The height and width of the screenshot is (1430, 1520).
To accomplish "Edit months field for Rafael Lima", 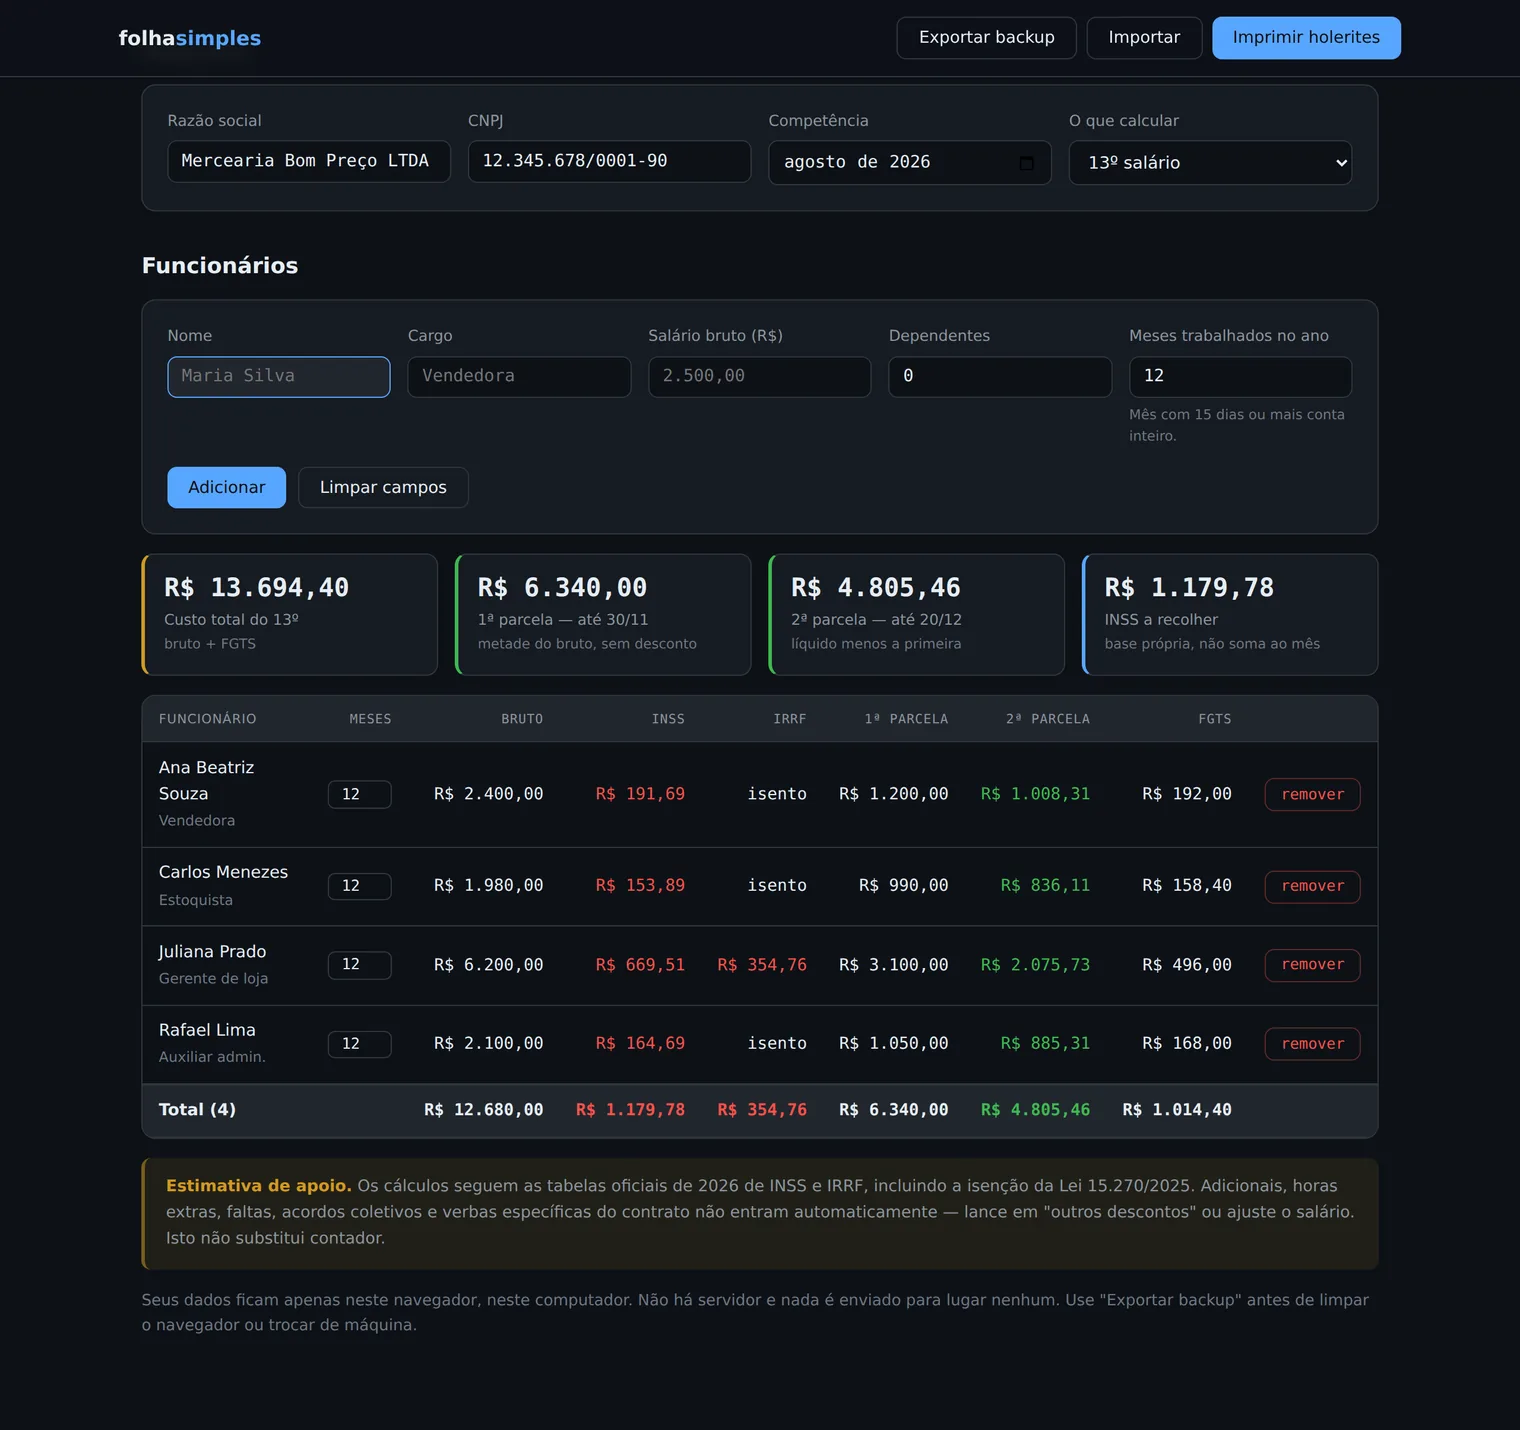I will click(359, 1044).
